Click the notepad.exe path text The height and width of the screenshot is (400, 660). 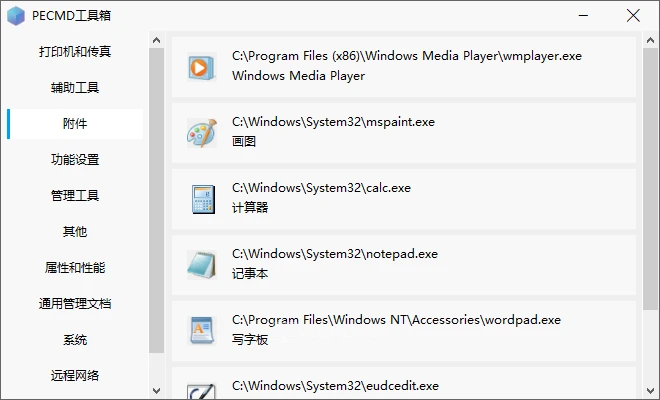click(x=335, y=254)
